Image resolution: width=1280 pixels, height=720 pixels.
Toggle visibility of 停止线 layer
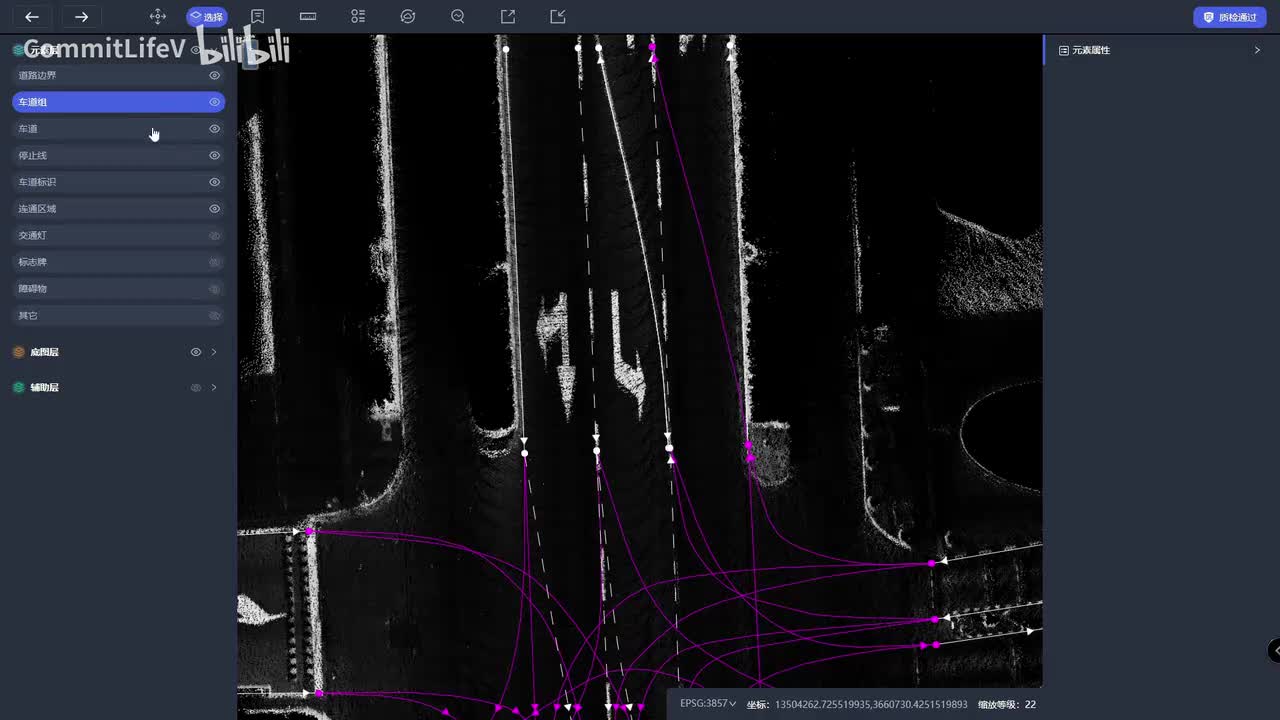pos(214,156)
